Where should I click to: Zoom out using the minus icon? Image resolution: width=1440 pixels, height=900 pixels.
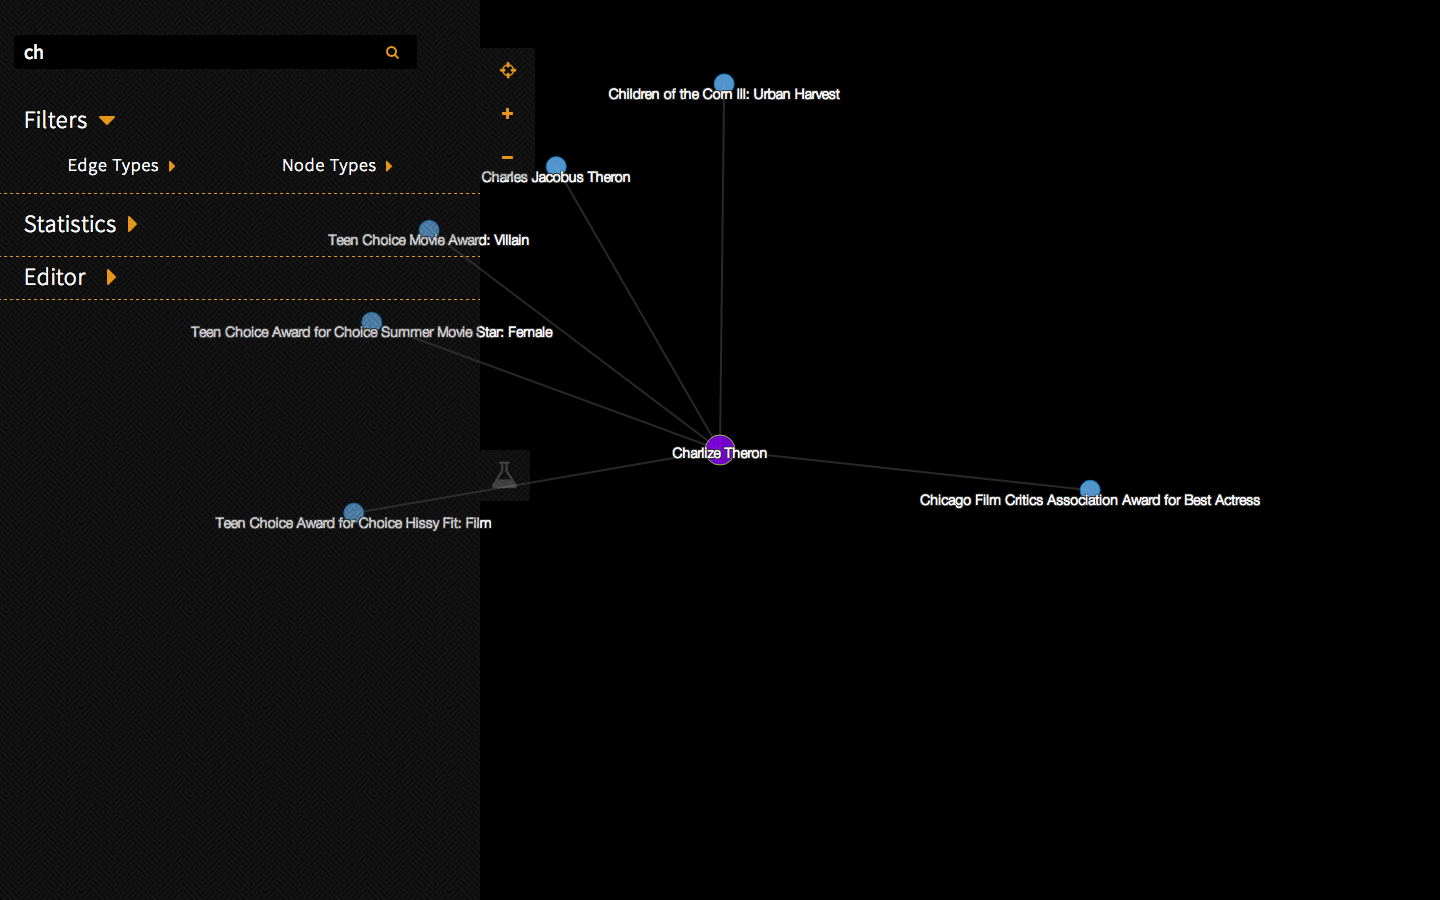pyautogui.click(x=508, y=157)
